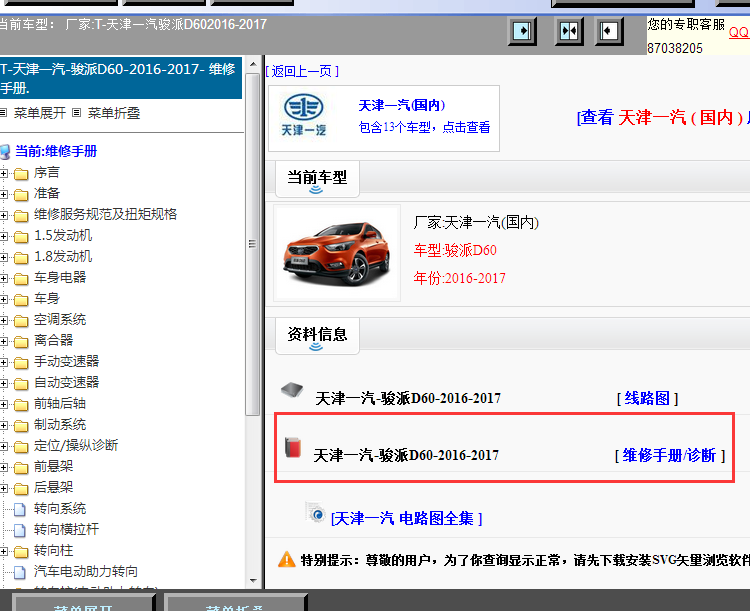The height and width of the screenshot is (611, 750).
Task: Click the 车身电器 folder icon
Action: point(21,278)
